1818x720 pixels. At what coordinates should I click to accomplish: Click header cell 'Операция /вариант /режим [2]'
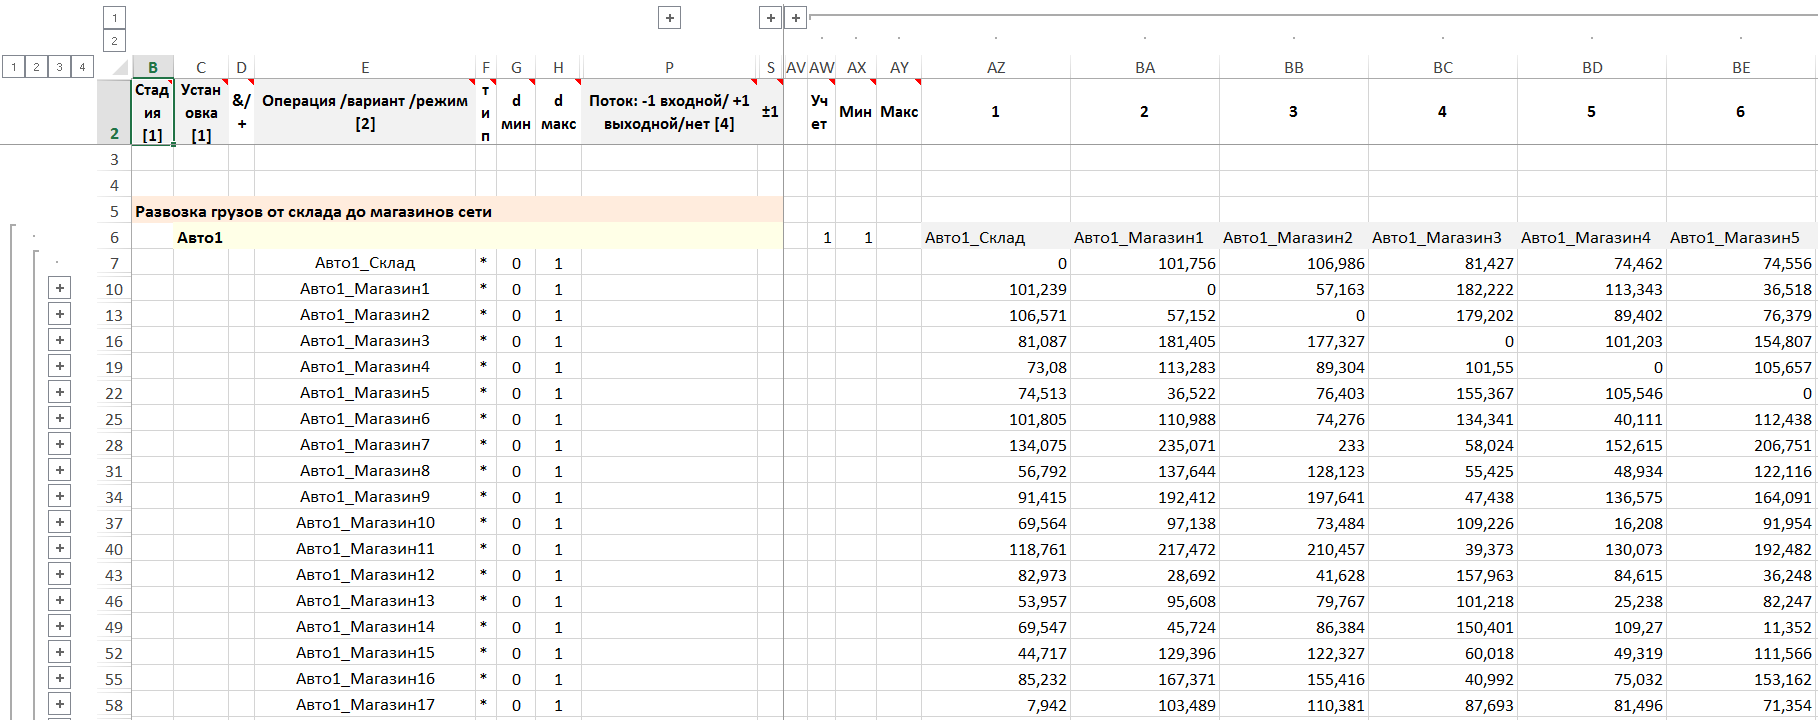365,112
